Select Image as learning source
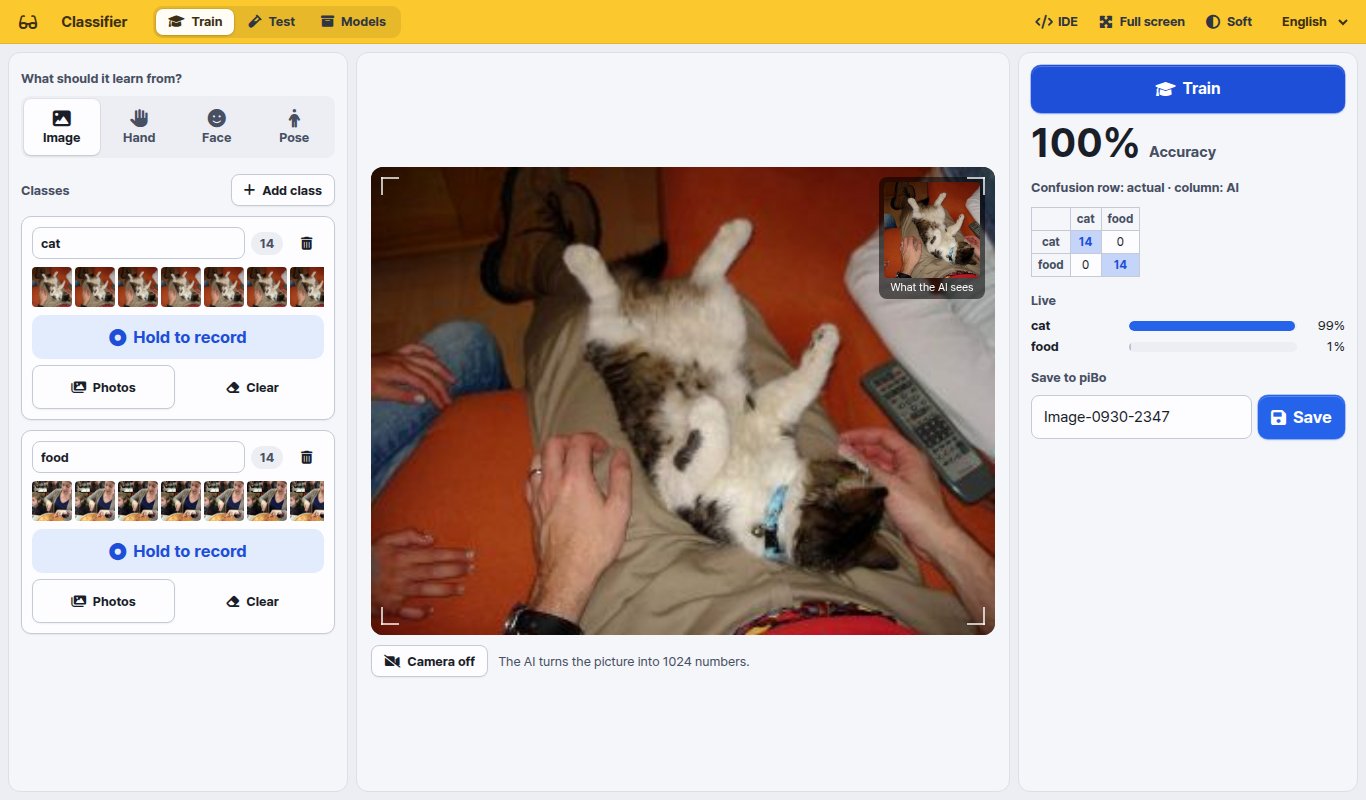The image size is (1366, 800). click(x=62, y=127)
